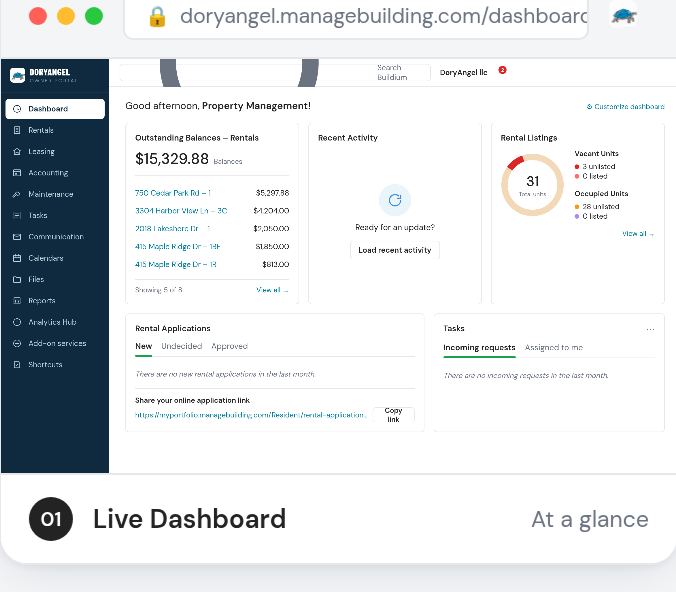Open 415 Maple Ridge Dr $813.00 link
676x592 pixels.
tap(175, 264)
